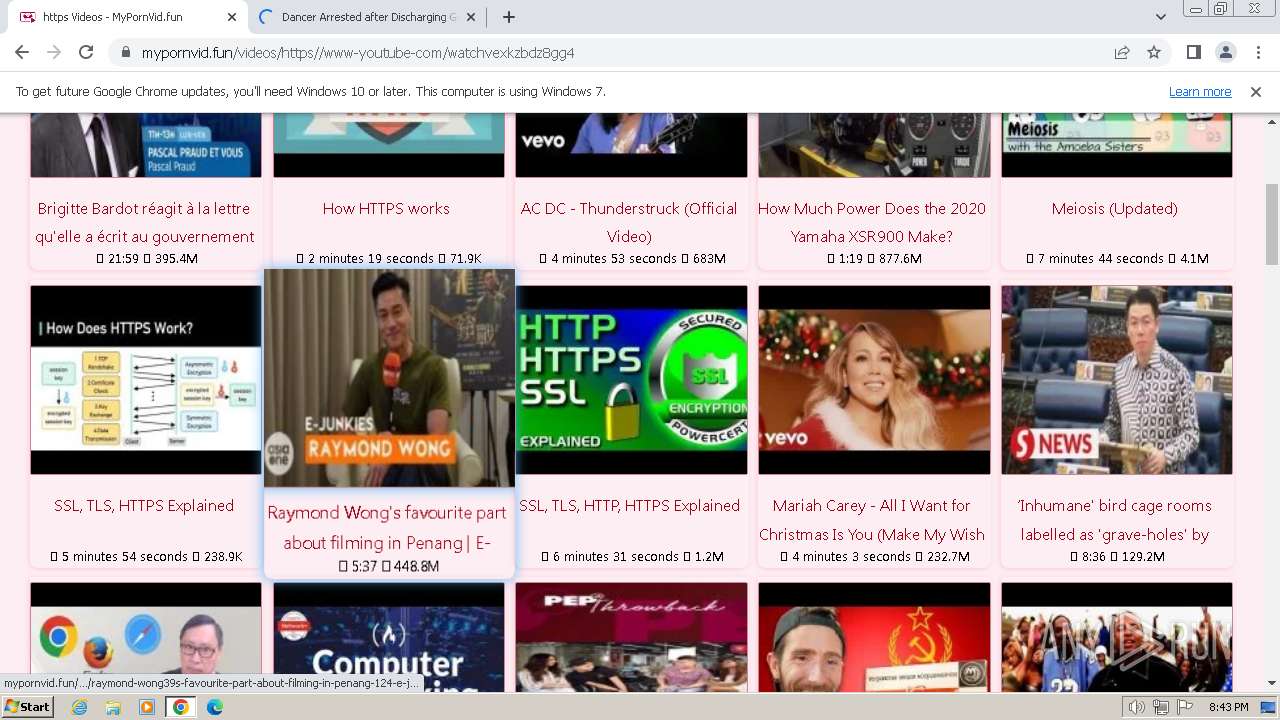Open Chrome three-dot menu
This screenshot has height=720, width=1280.
[1258, 52]
